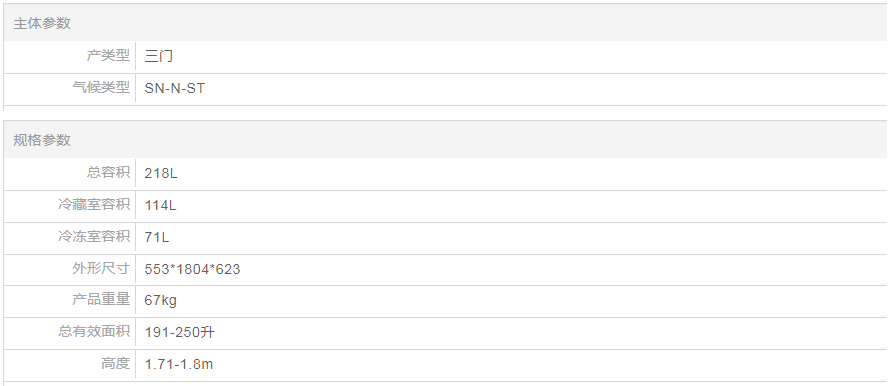The image size is (891, 386).
Task: Click the 71L freezer volume value
Action: click(157, 237)
